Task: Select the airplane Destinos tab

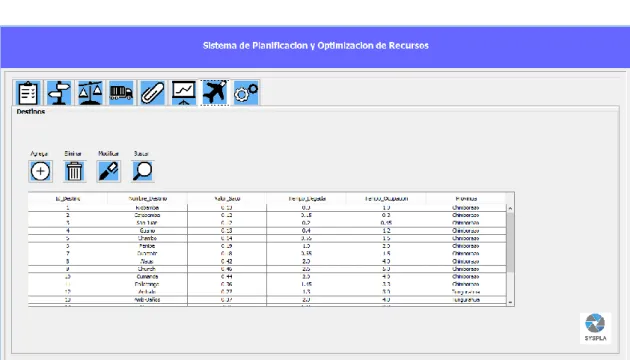Action: (x=215, y=93)
